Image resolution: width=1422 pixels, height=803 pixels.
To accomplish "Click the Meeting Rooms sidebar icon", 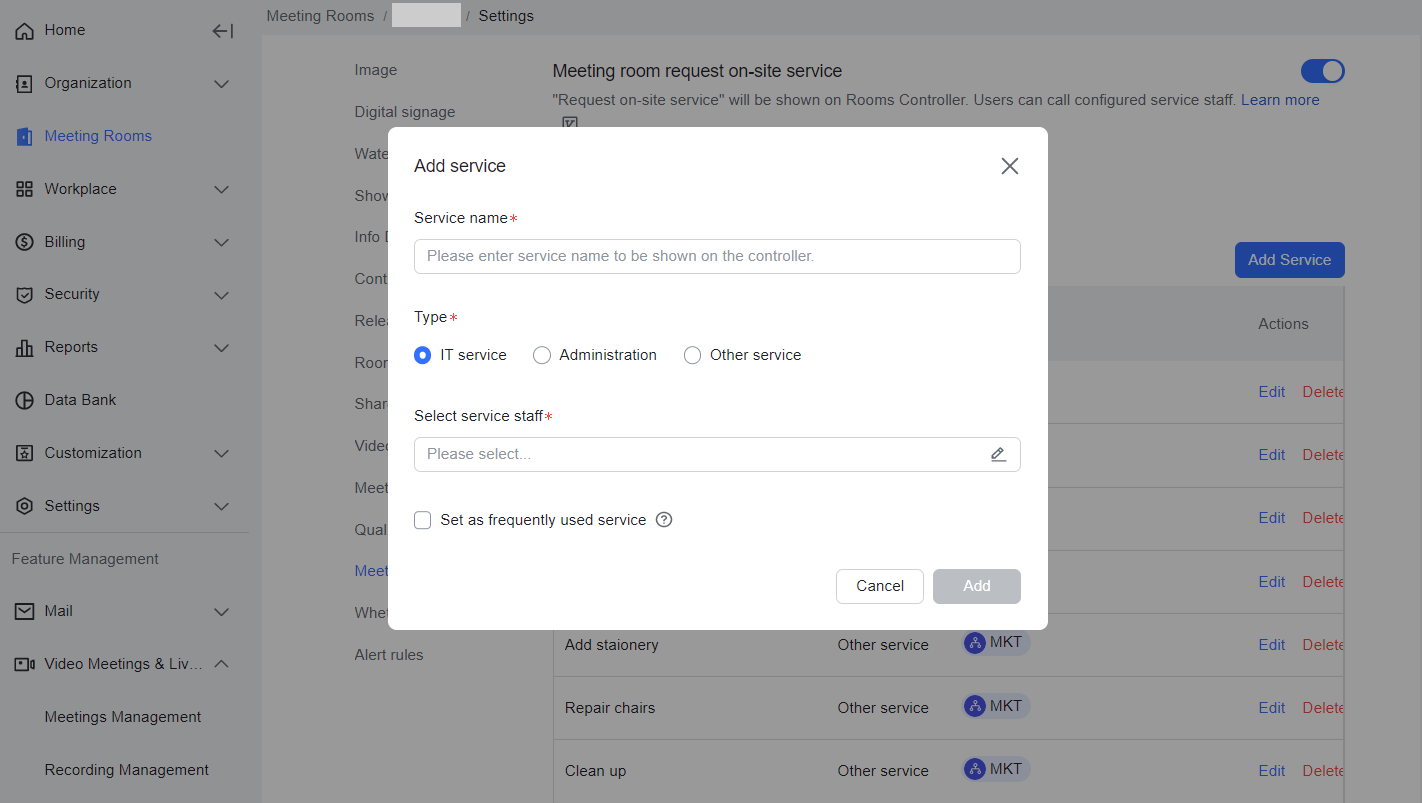I will (x=25, y=137).
